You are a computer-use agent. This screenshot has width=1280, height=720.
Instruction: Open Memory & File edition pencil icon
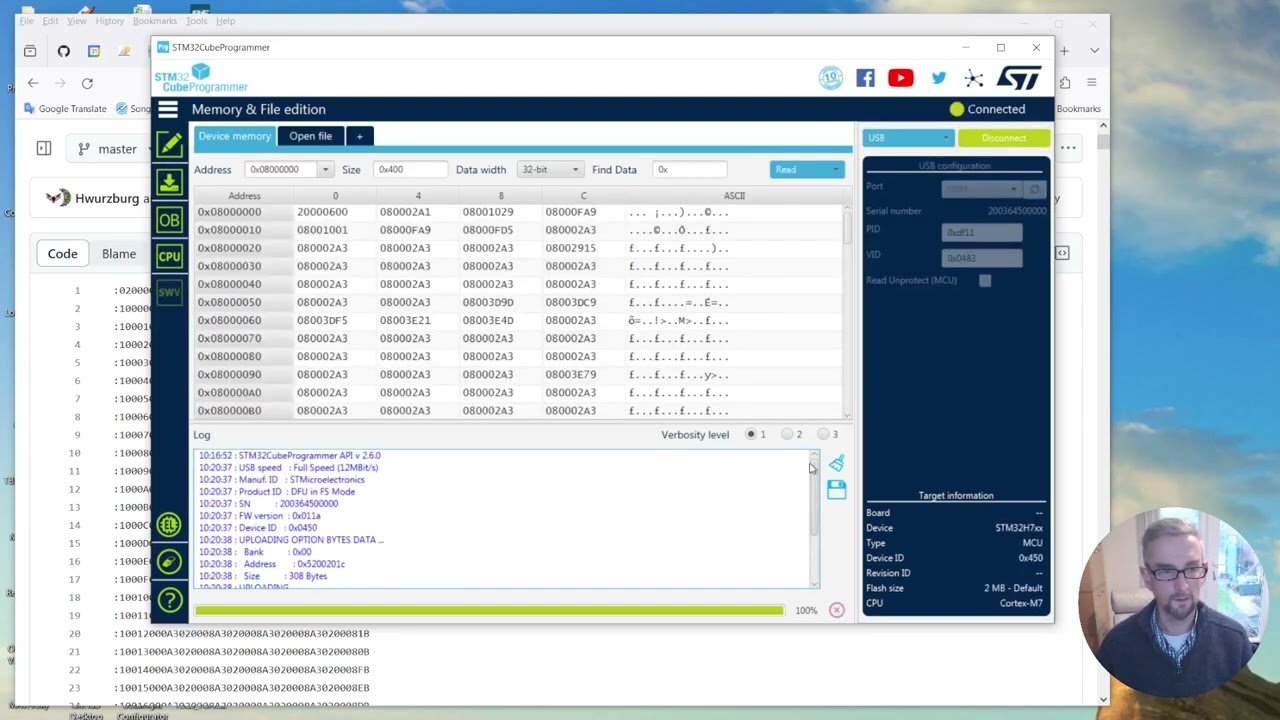[x=169, y=146]
